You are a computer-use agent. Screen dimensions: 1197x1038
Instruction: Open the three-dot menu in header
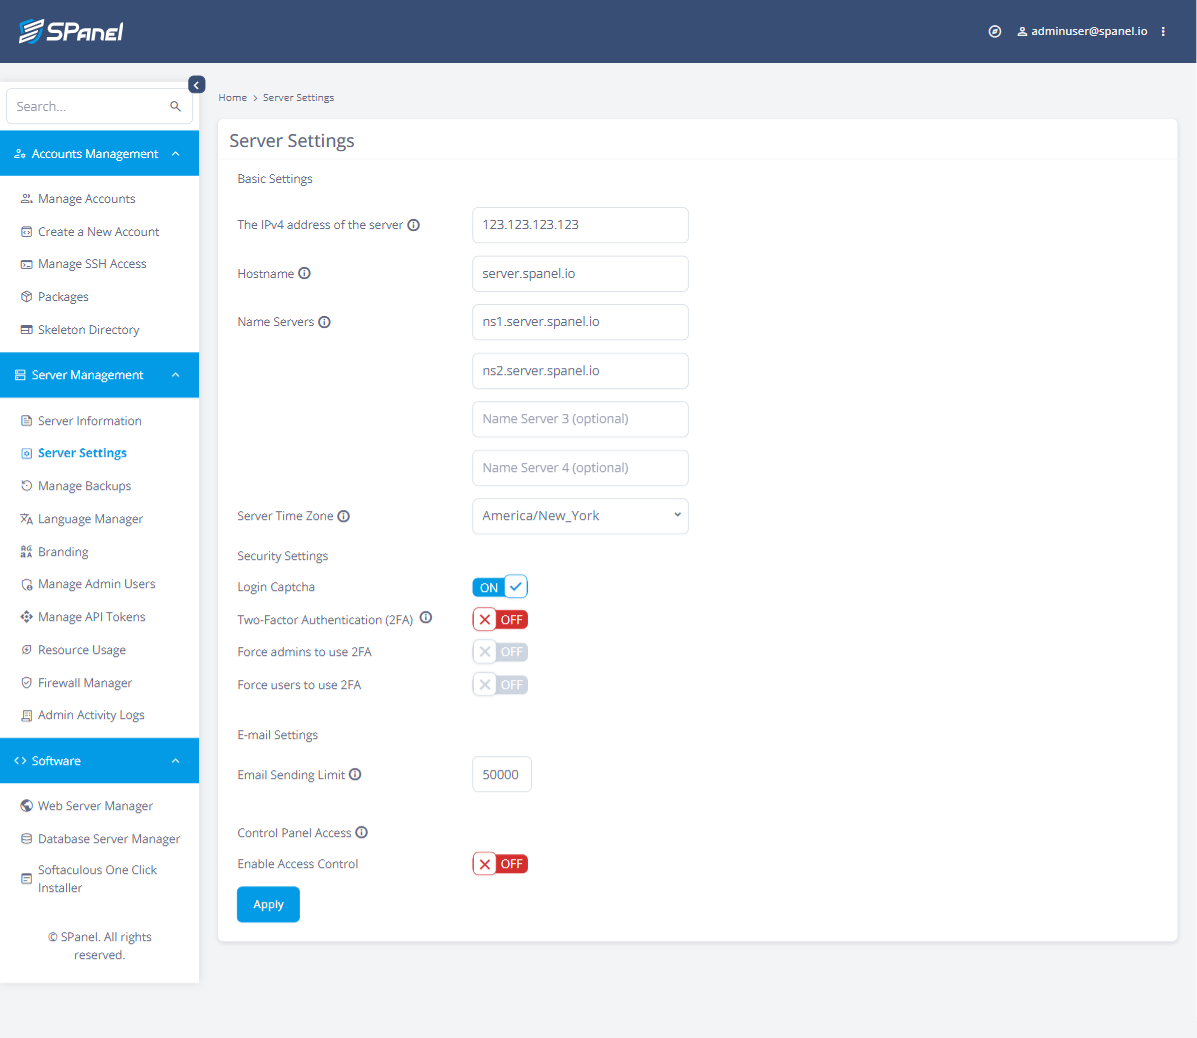(x=1163, y=31)
